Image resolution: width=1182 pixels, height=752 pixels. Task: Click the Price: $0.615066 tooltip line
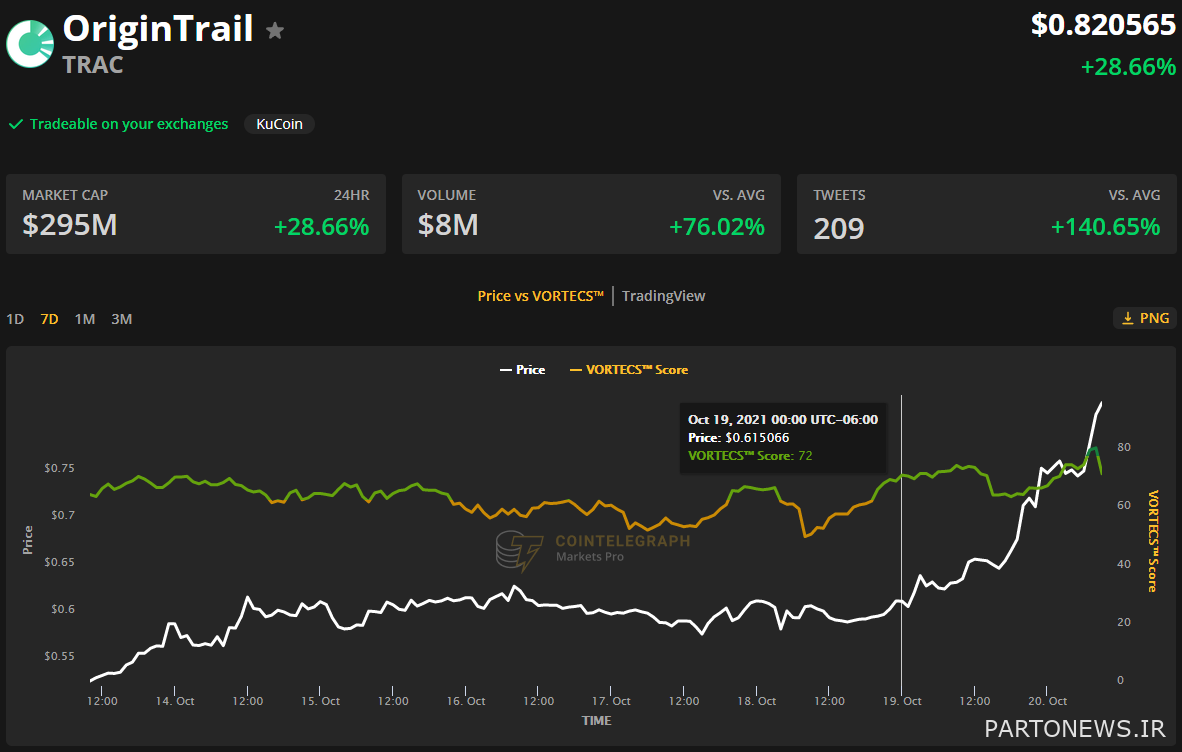(739, 438)
